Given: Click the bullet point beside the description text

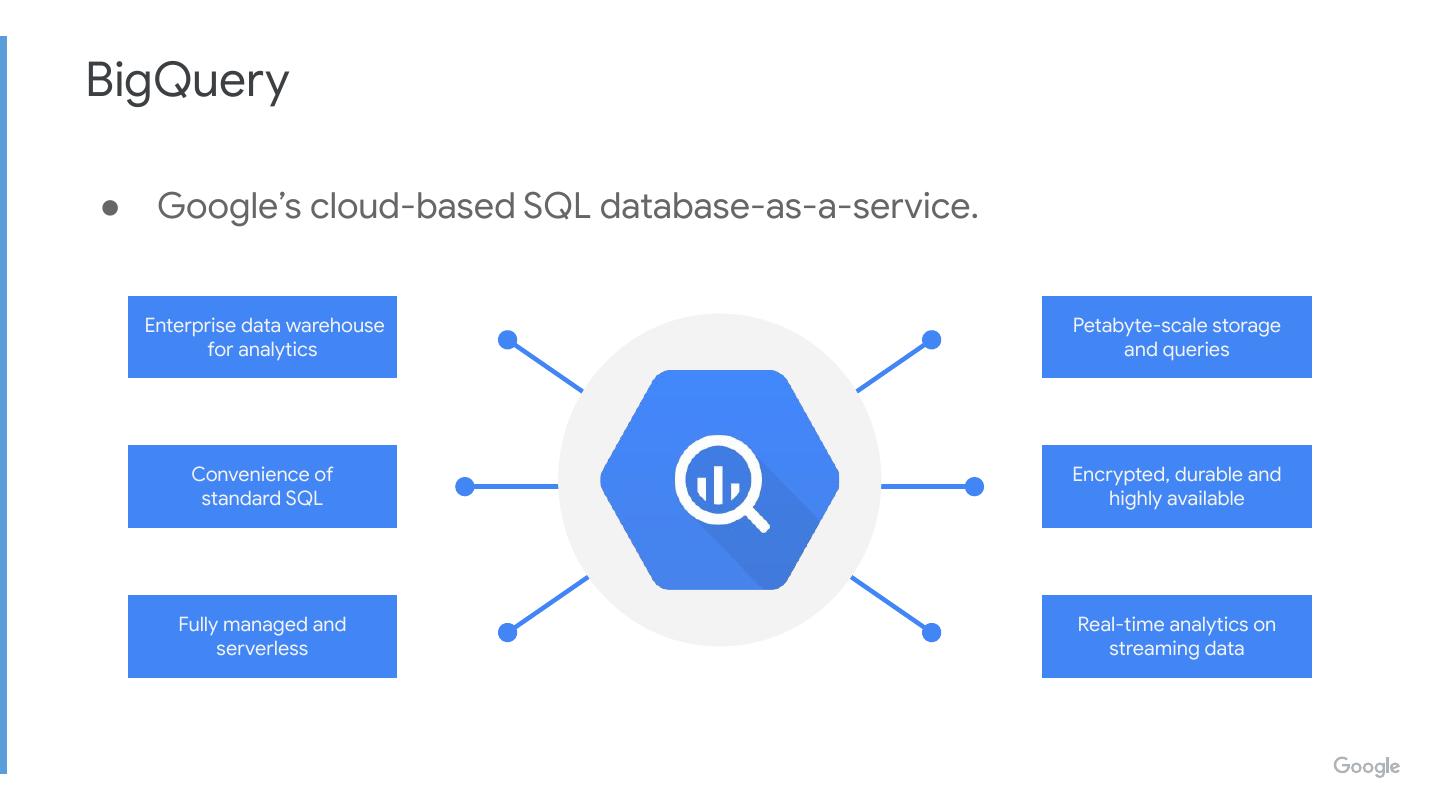Looking at the screenshot, I should pos(110,208).
